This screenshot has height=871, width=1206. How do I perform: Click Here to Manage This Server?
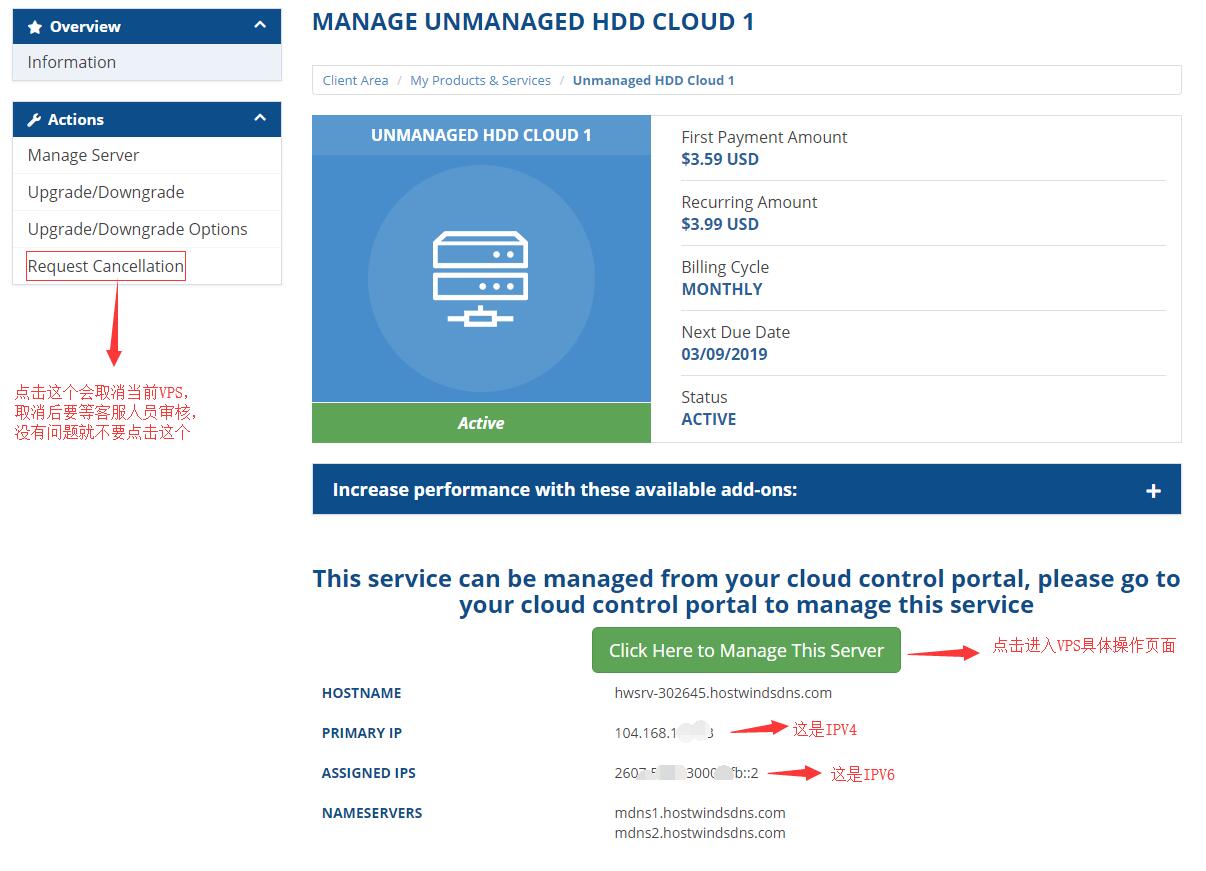746,649
